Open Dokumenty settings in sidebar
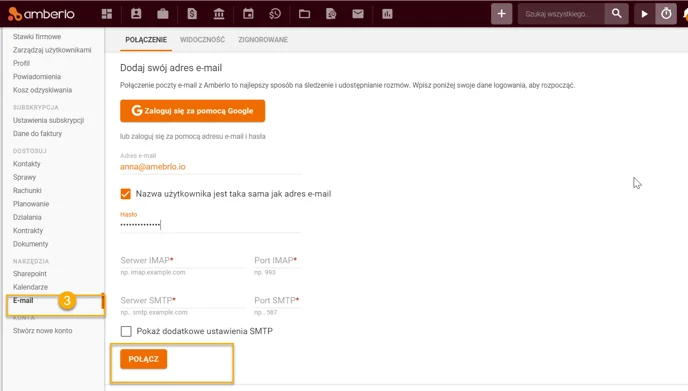This screenshot has height=391, width=688. tap(30, 244)
